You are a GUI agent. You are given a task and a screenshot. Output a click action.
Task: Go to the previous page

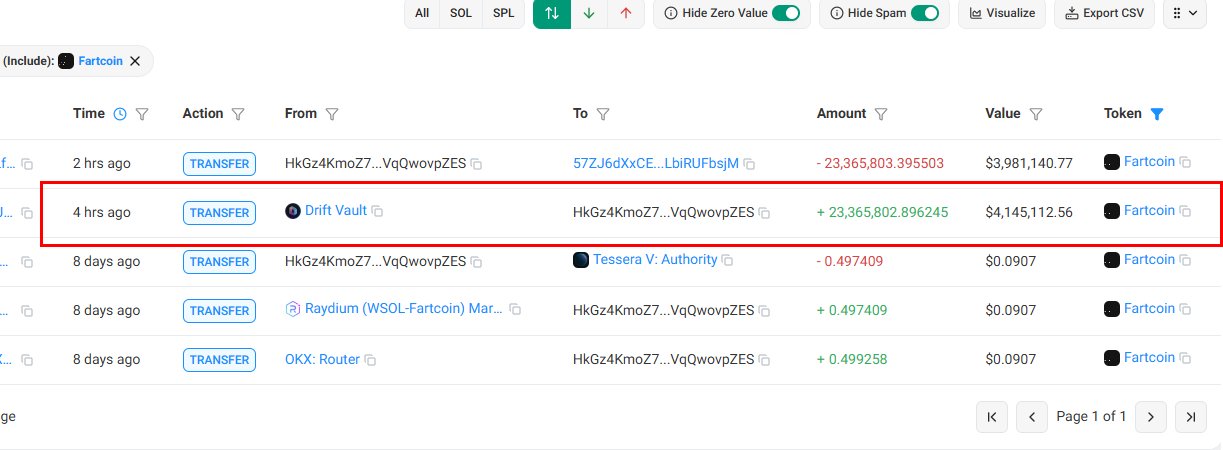point(1032,417)
